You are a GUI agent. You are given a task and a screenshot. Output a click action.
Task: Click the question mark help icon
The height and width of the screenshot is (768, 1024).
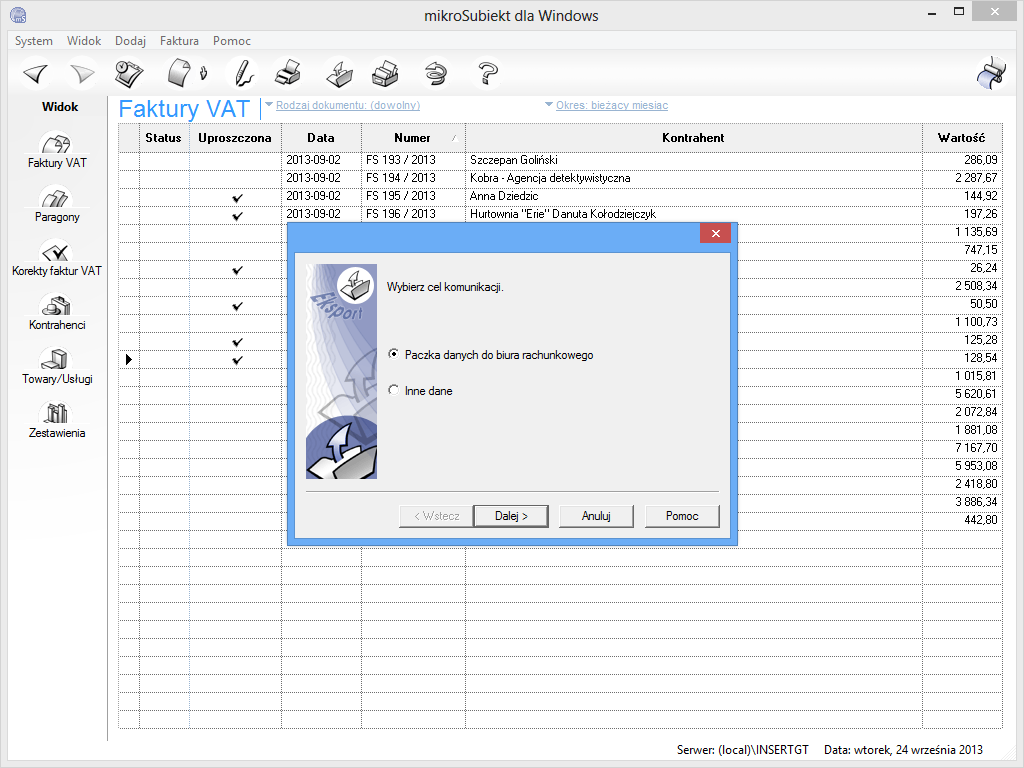(488, 73)
